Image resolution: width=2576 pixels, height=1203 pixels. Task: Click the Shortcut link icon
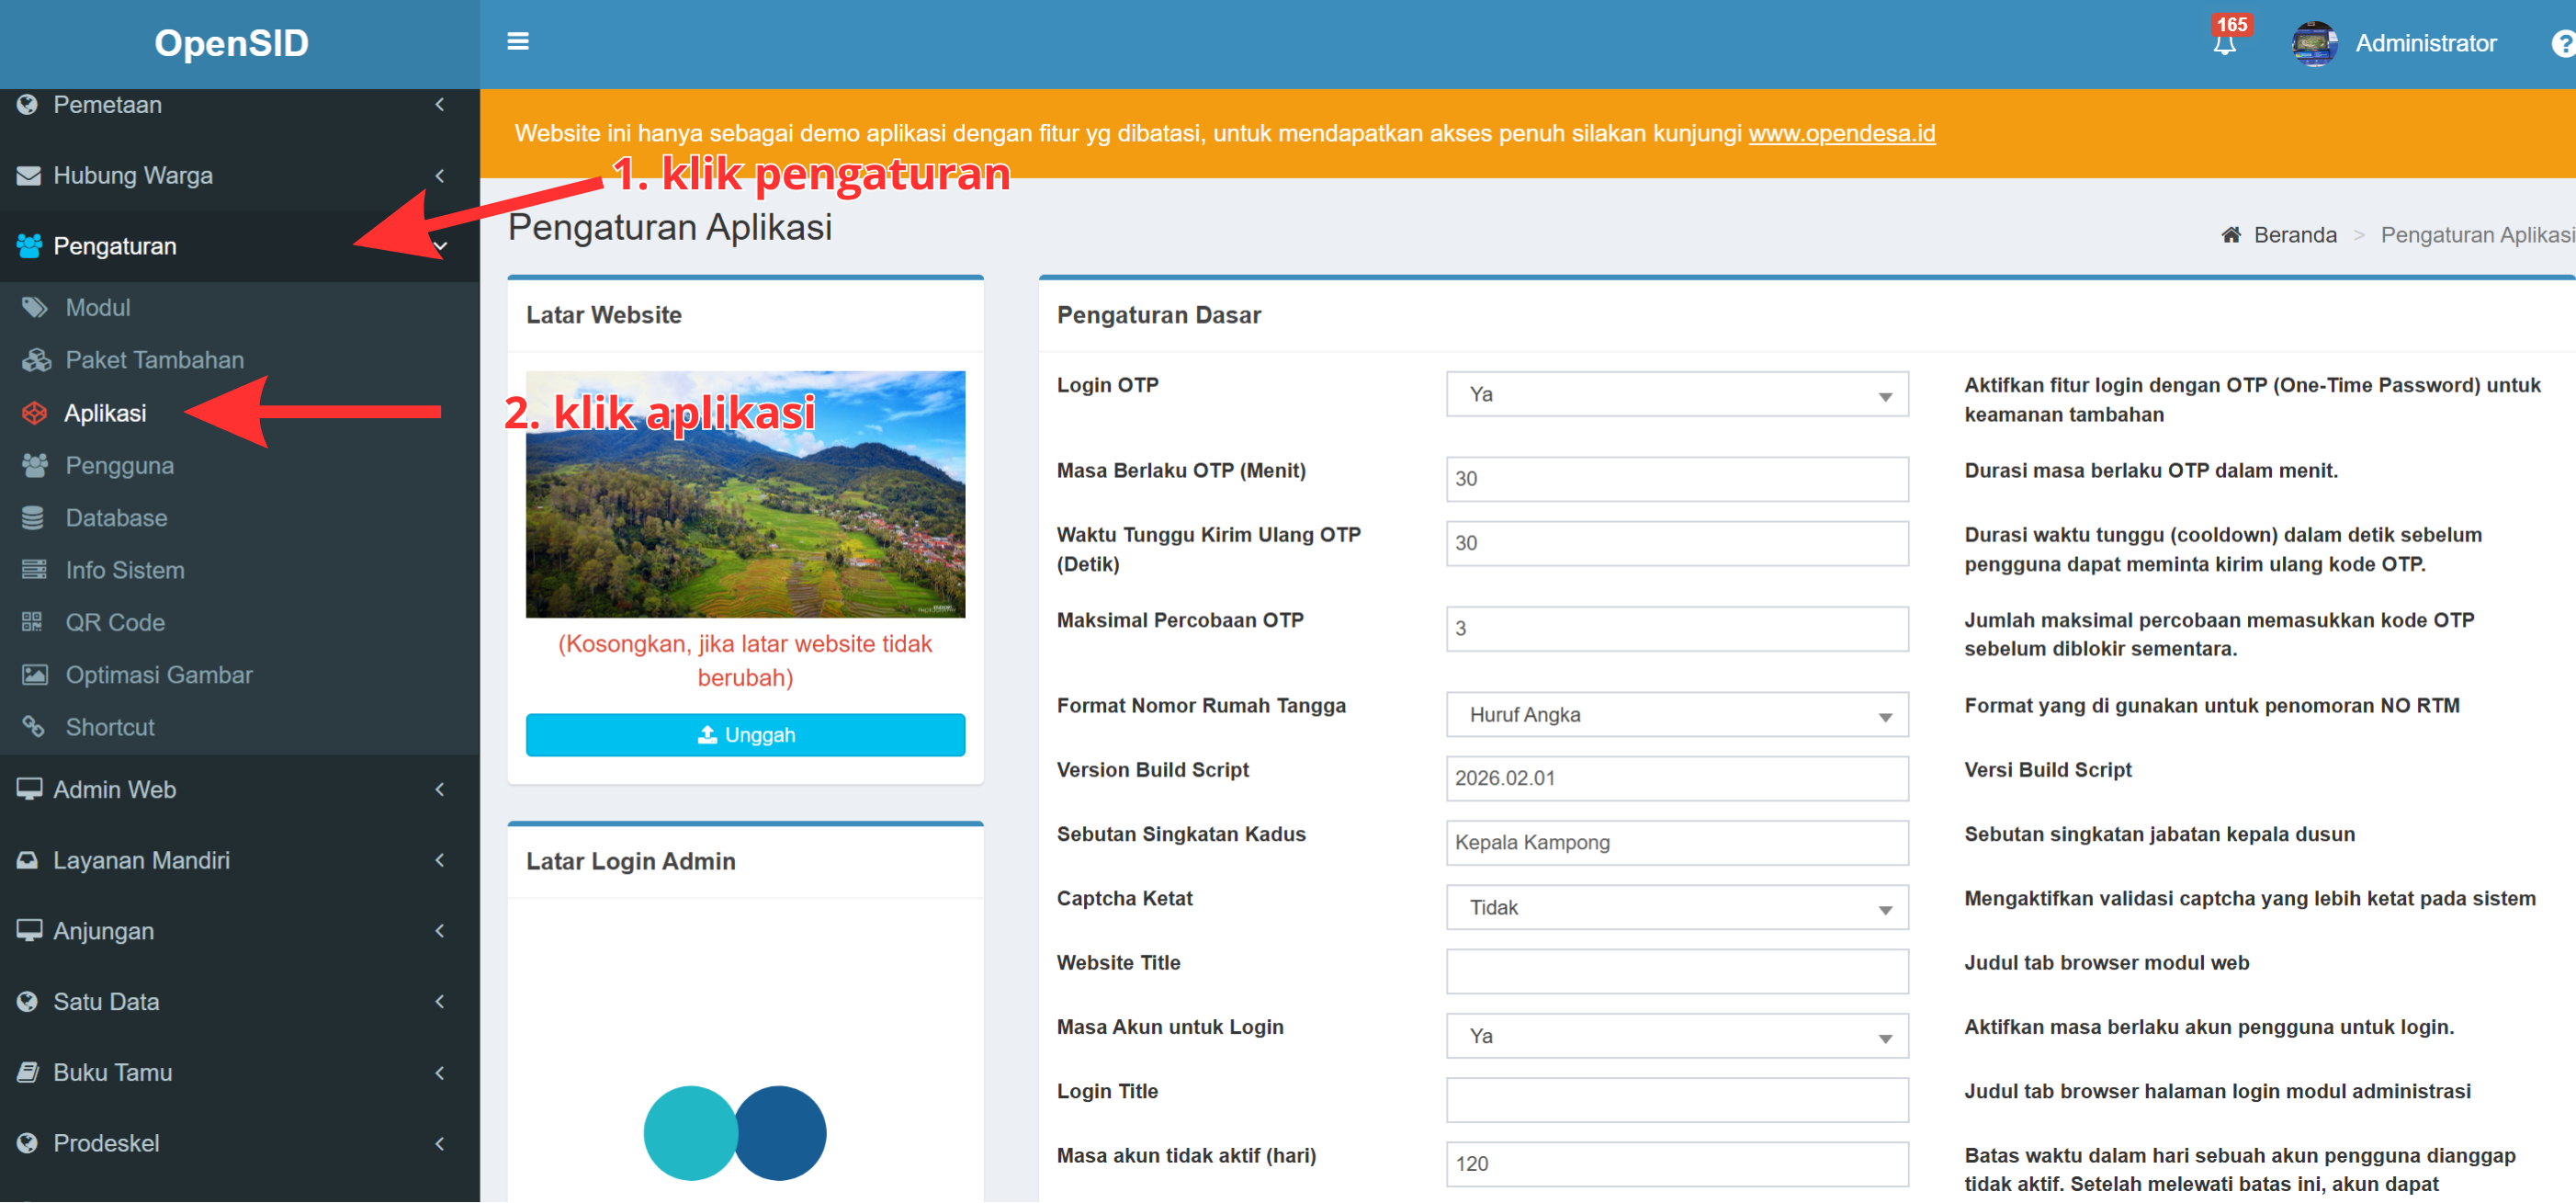pyautogui.click(x=35, y=727)
